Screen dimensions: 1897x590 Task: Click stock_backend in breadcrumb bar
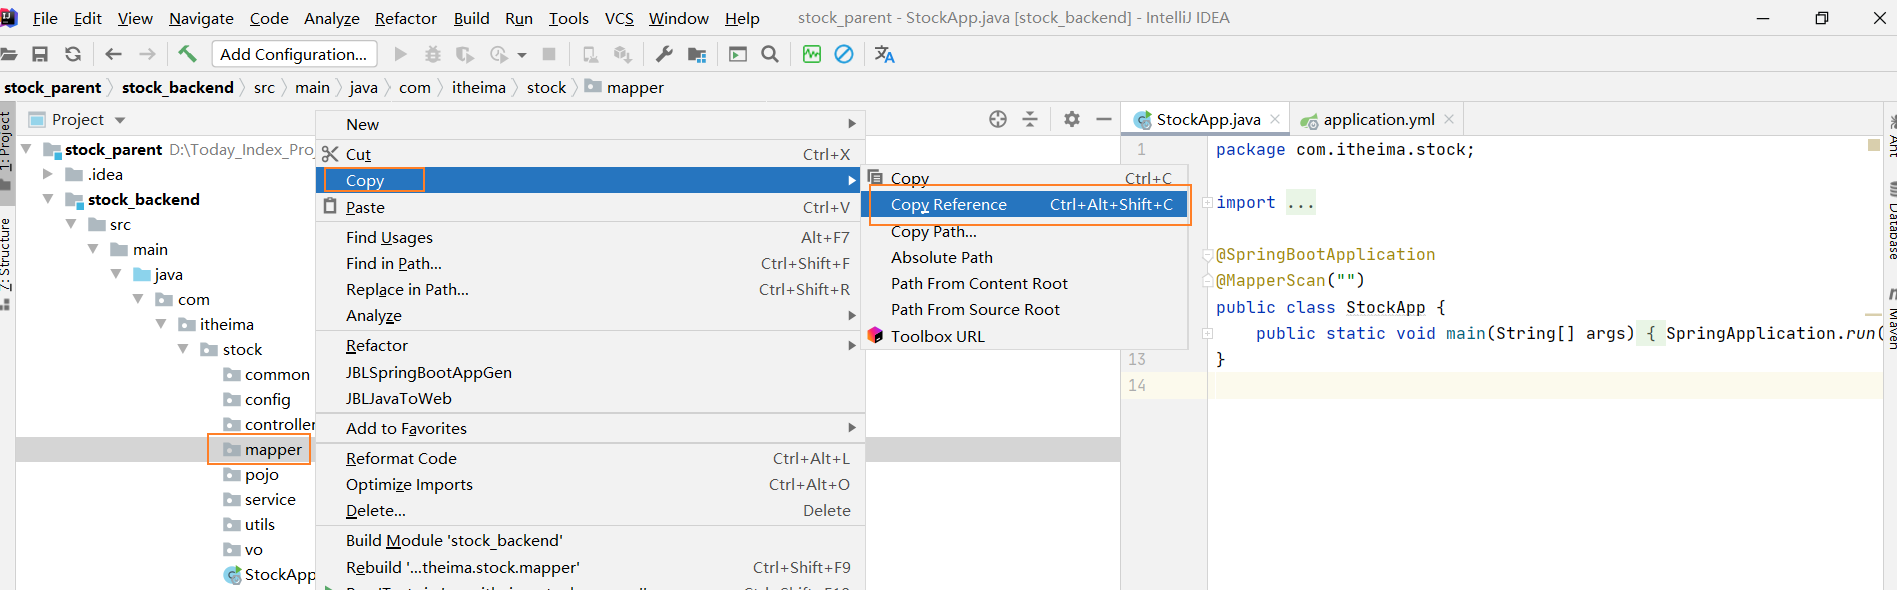tap(178, 87)
